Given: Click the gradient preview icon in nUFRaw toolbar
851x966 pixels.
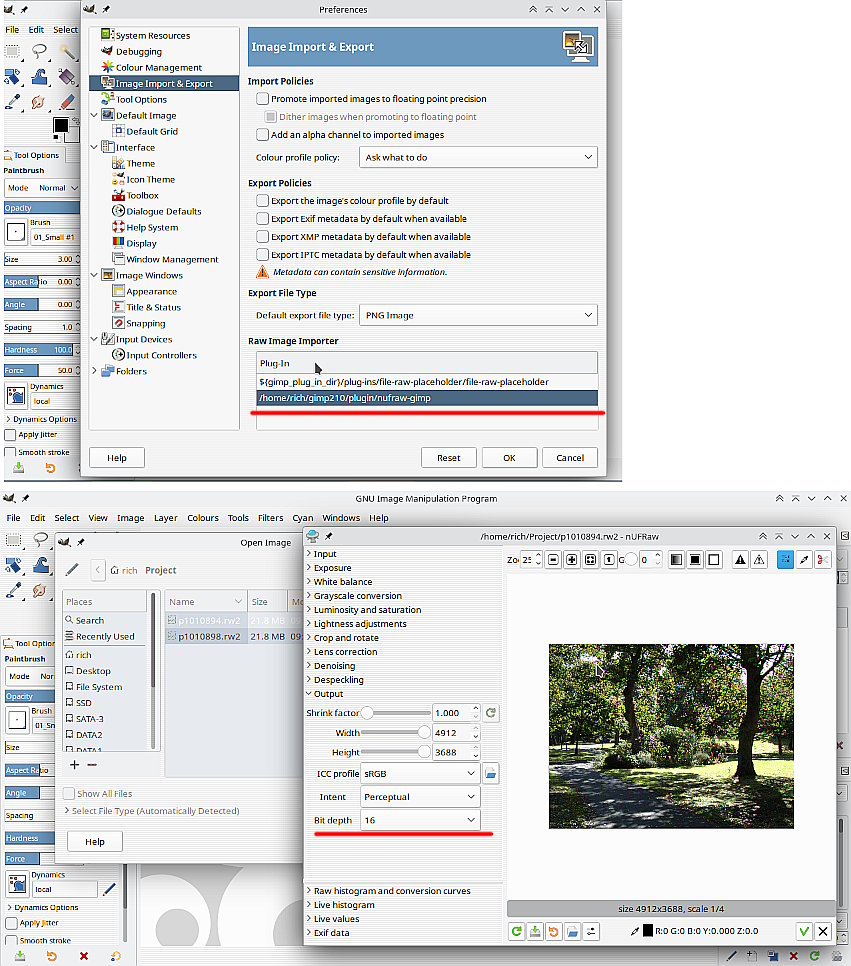Looking at the screenshot, I should (677, 559).
